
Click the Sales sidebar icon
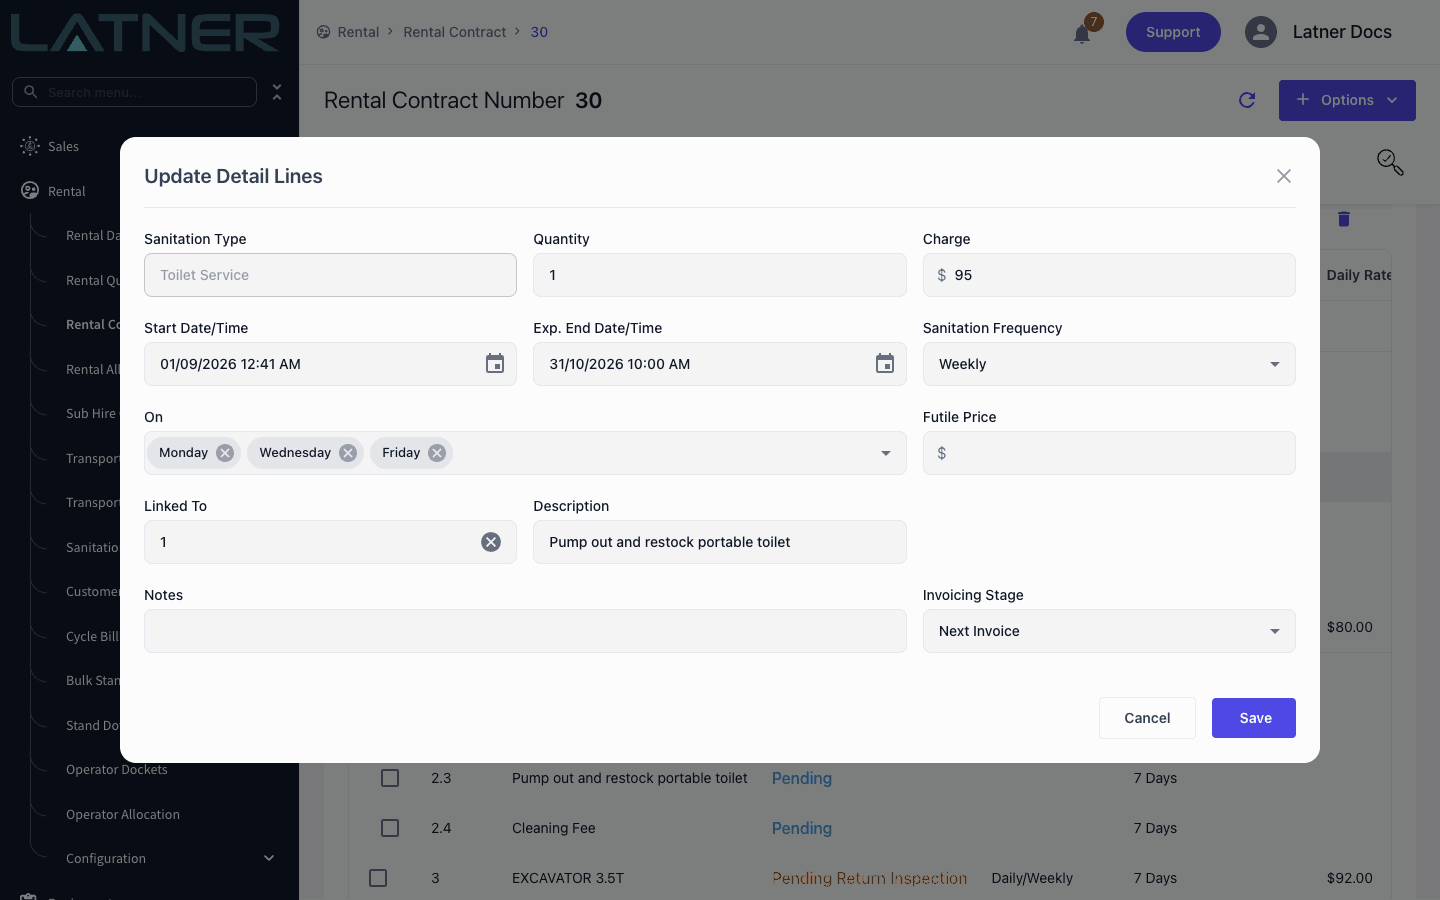[30, 146]
